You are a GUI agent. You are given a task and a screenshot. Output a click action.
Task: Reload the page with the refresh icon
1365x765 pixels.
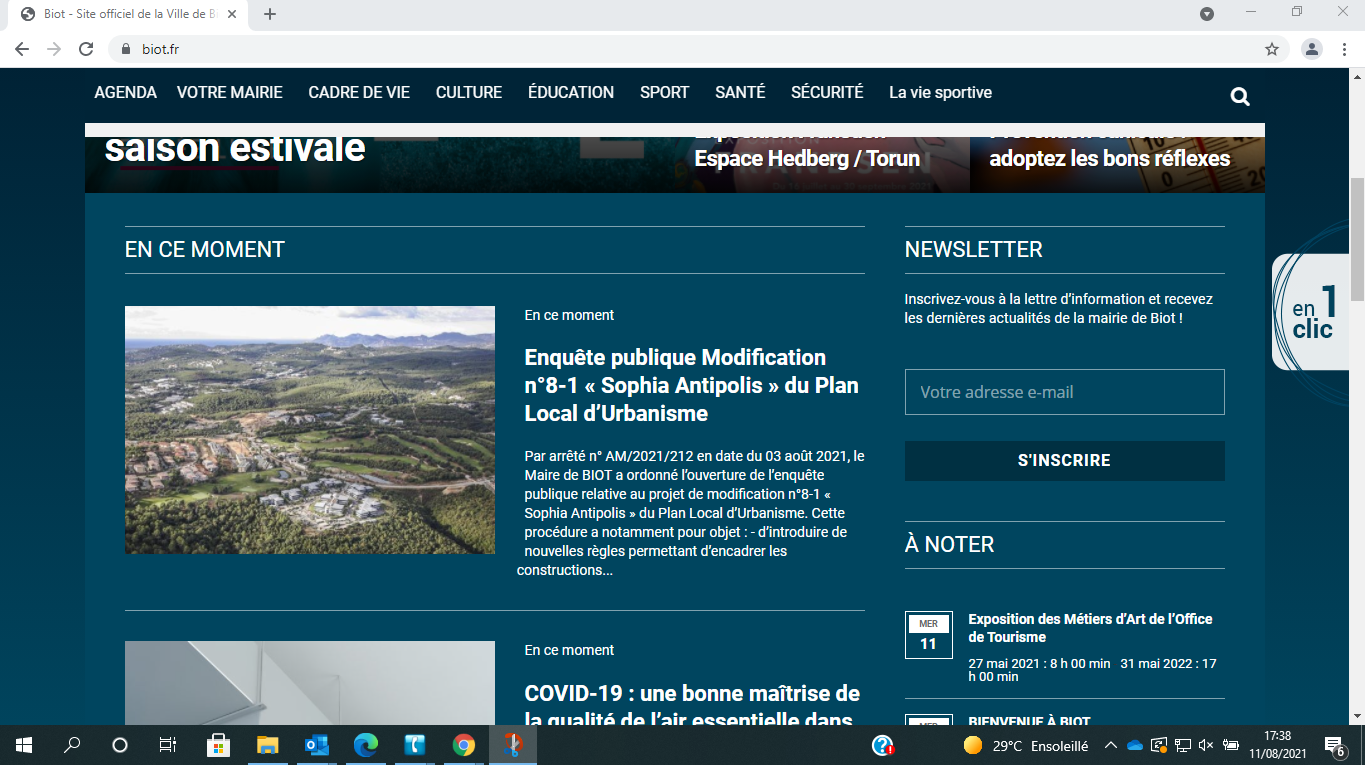[x=86, y=49]
